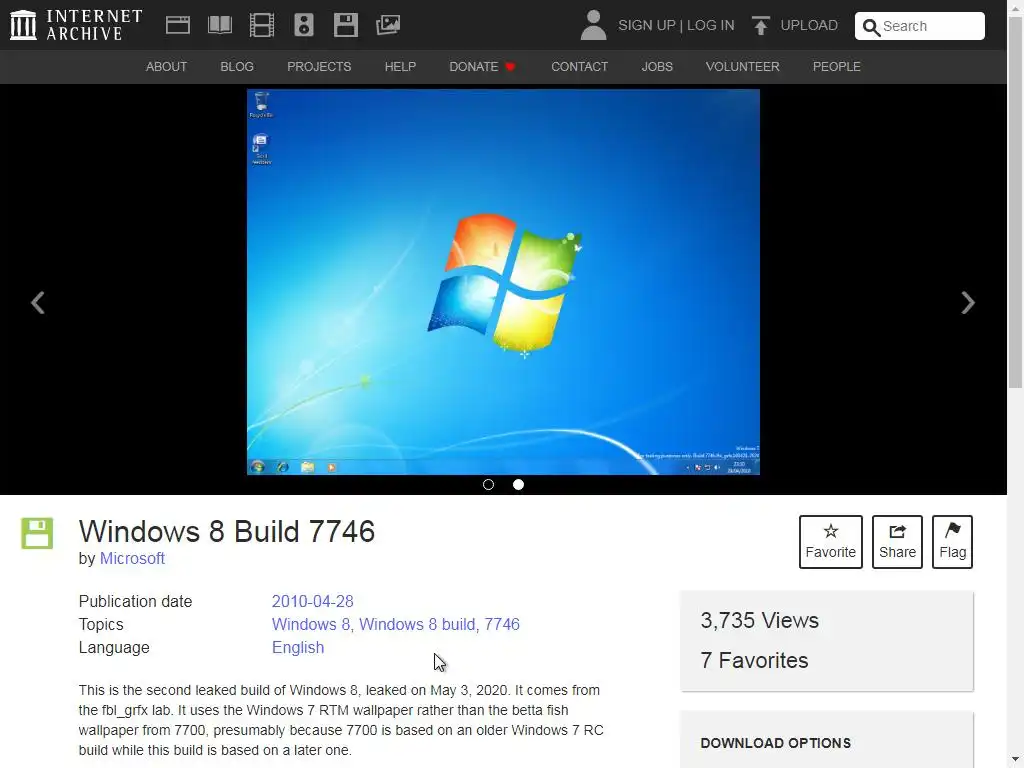Click the Flag button
Screen dimensions: 1024x768
[952, 542]
